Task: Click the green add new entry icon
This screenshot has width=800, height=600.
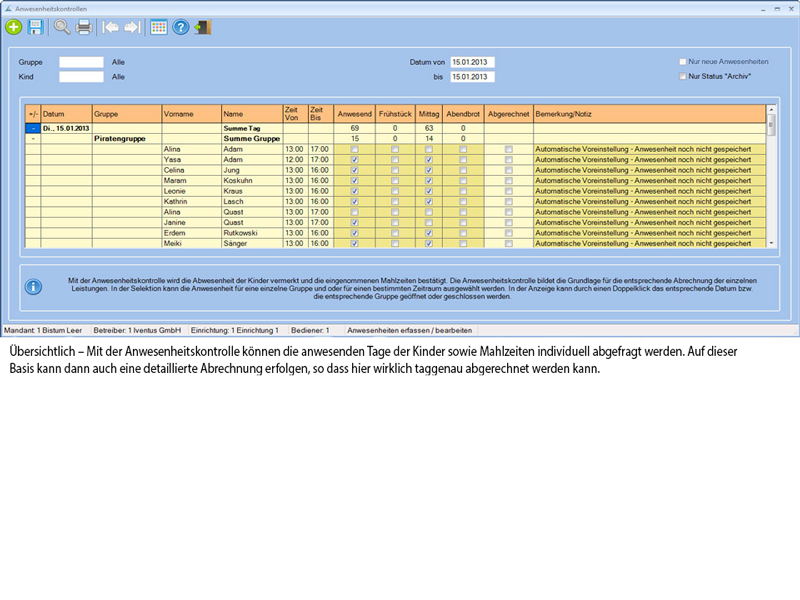Action: 14,27
